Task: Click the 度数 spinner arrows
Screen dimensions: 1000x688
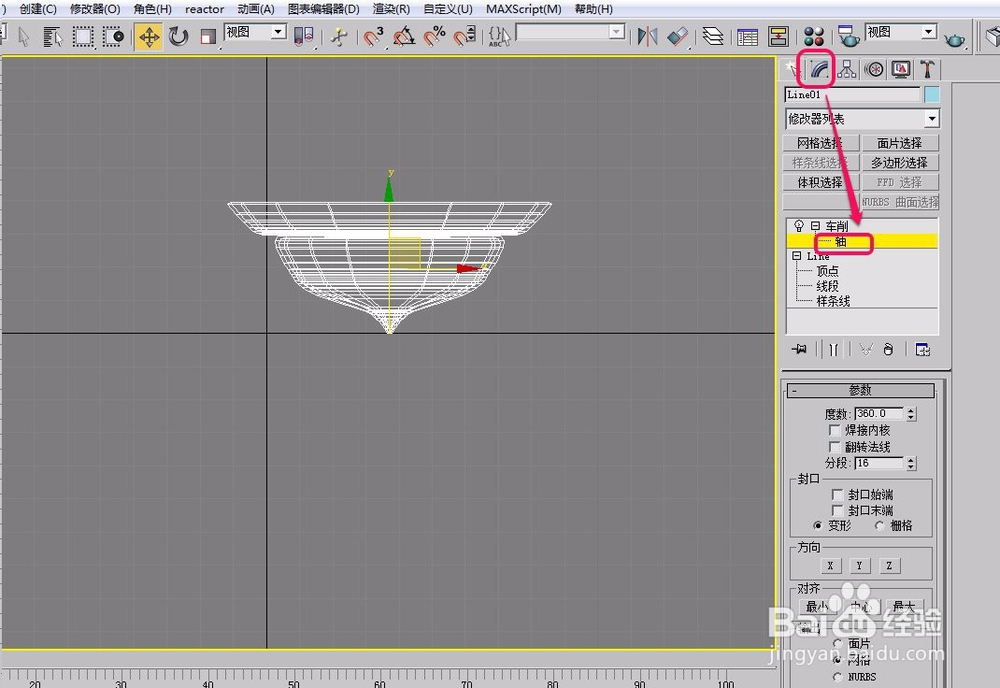Action: click(911, 414)
